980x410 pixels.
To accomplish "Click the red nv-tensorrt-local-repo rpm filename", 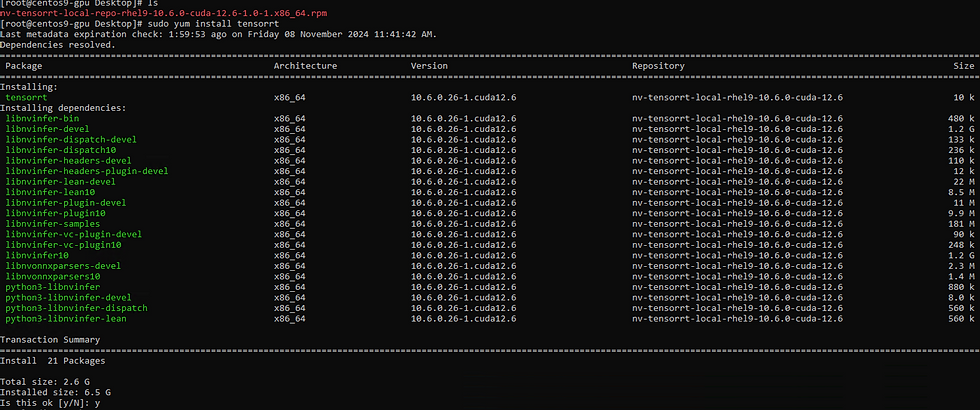I will click(163, 13).
